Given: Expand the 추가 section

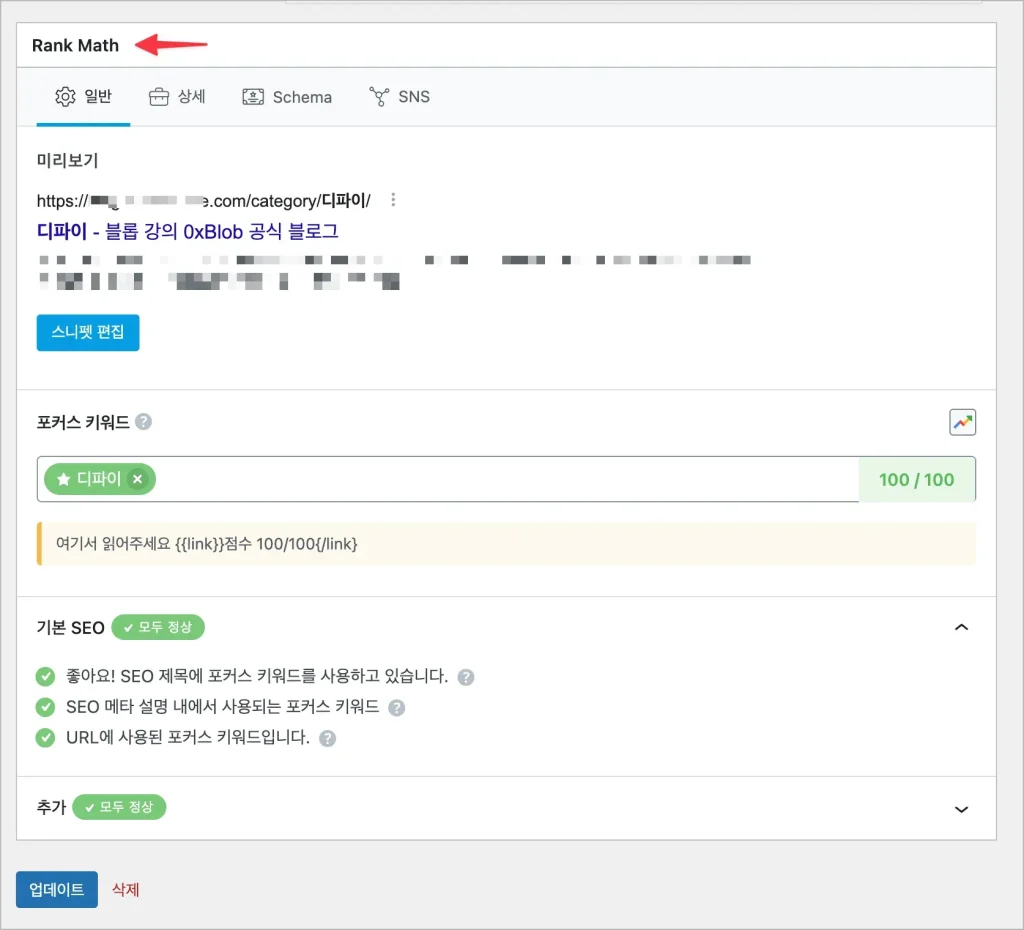Looking at the screenshot, I should click(x=961, y=809).
